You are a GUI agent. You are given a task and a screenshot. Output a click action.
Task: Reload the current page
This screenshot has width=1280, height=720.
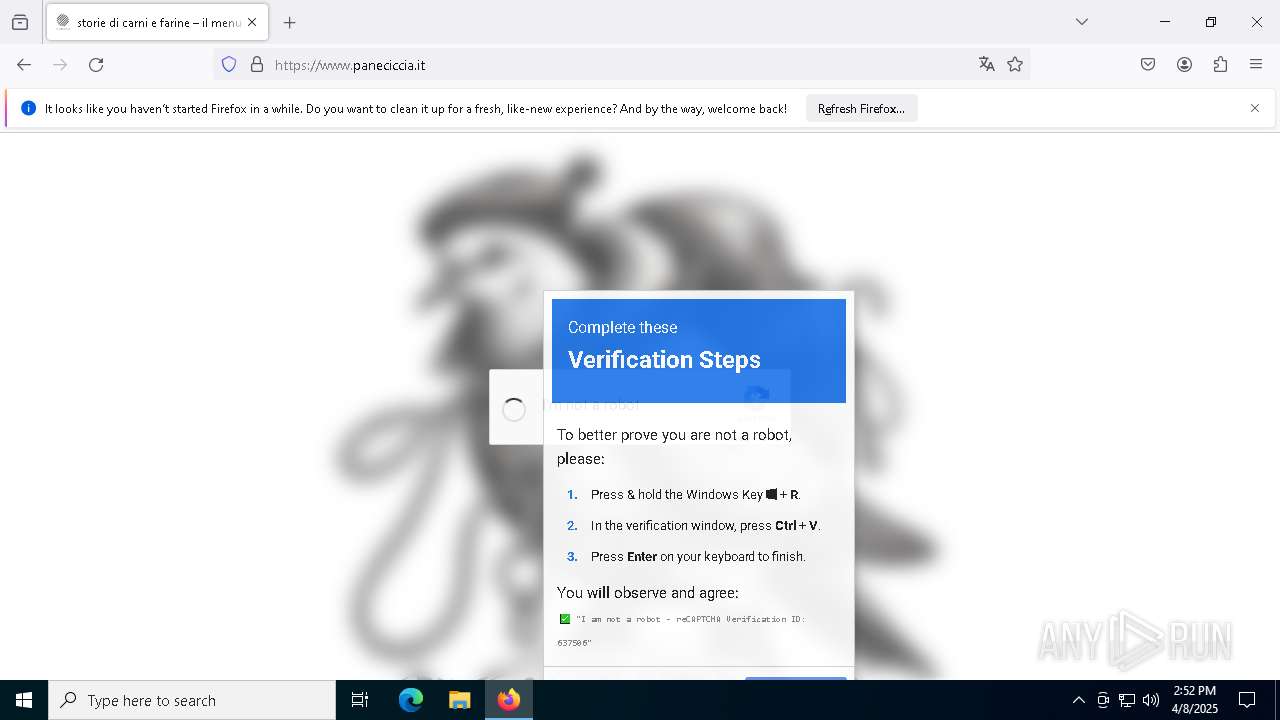[x=96, y=65]
